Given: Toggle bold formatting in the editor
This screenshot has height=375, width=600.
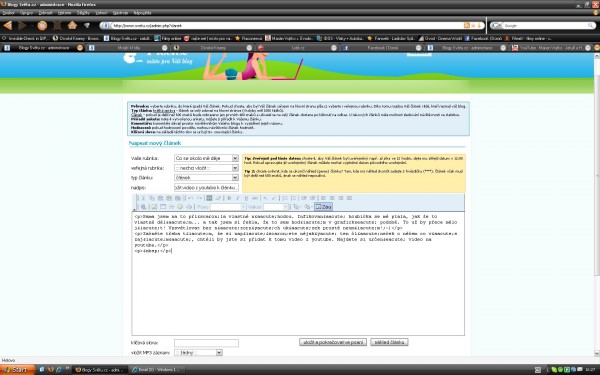Looking at the screenshot, I should [x=229, y=198].
